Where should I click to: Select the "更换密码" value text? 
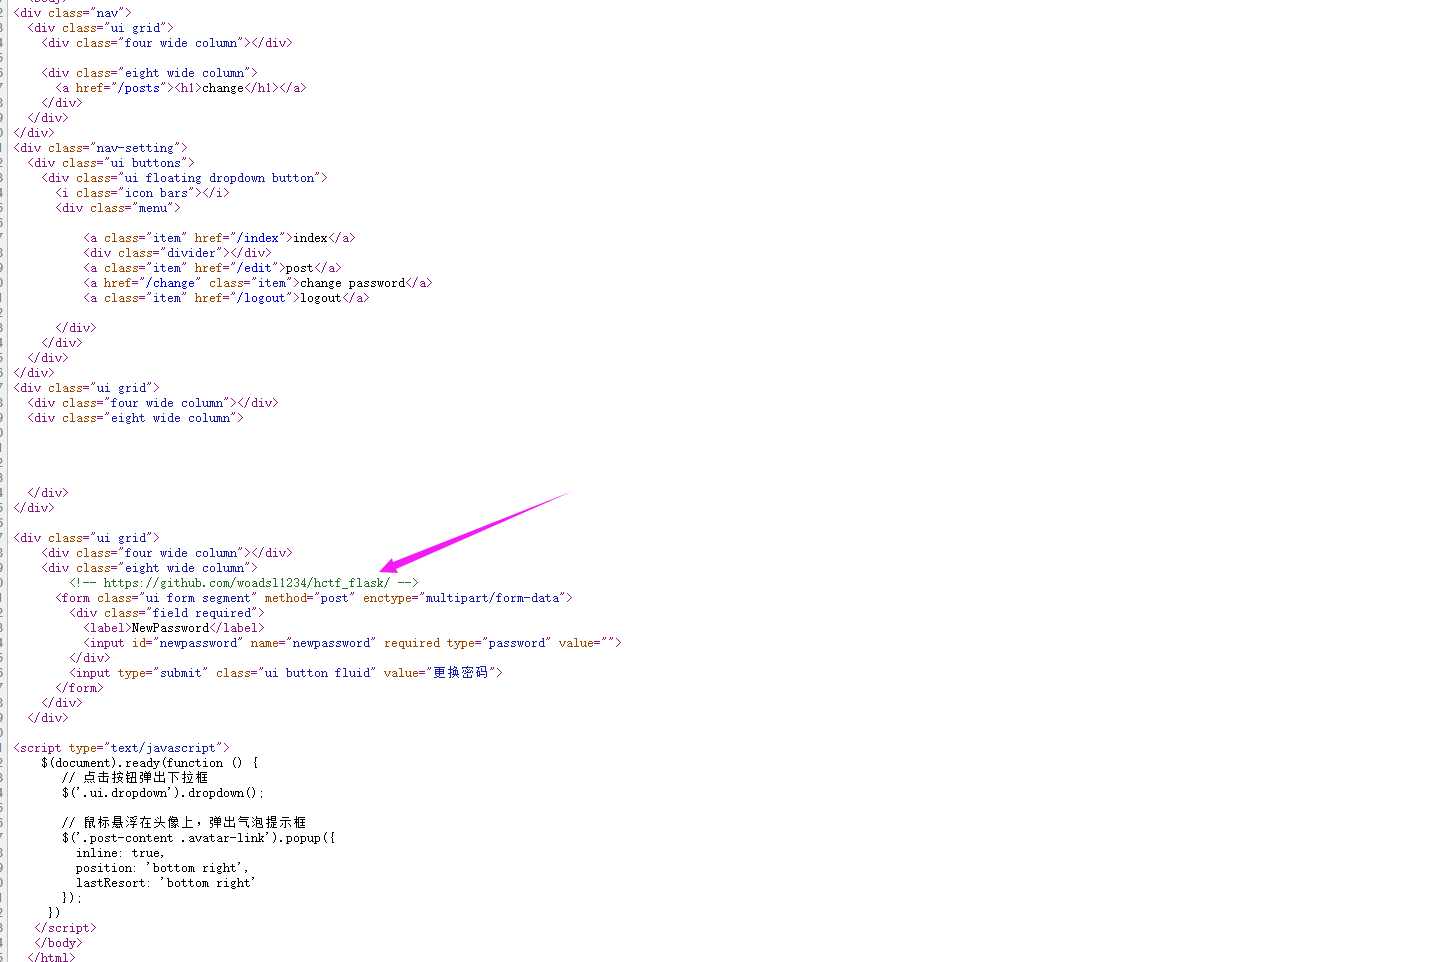(x=460, y=673)
